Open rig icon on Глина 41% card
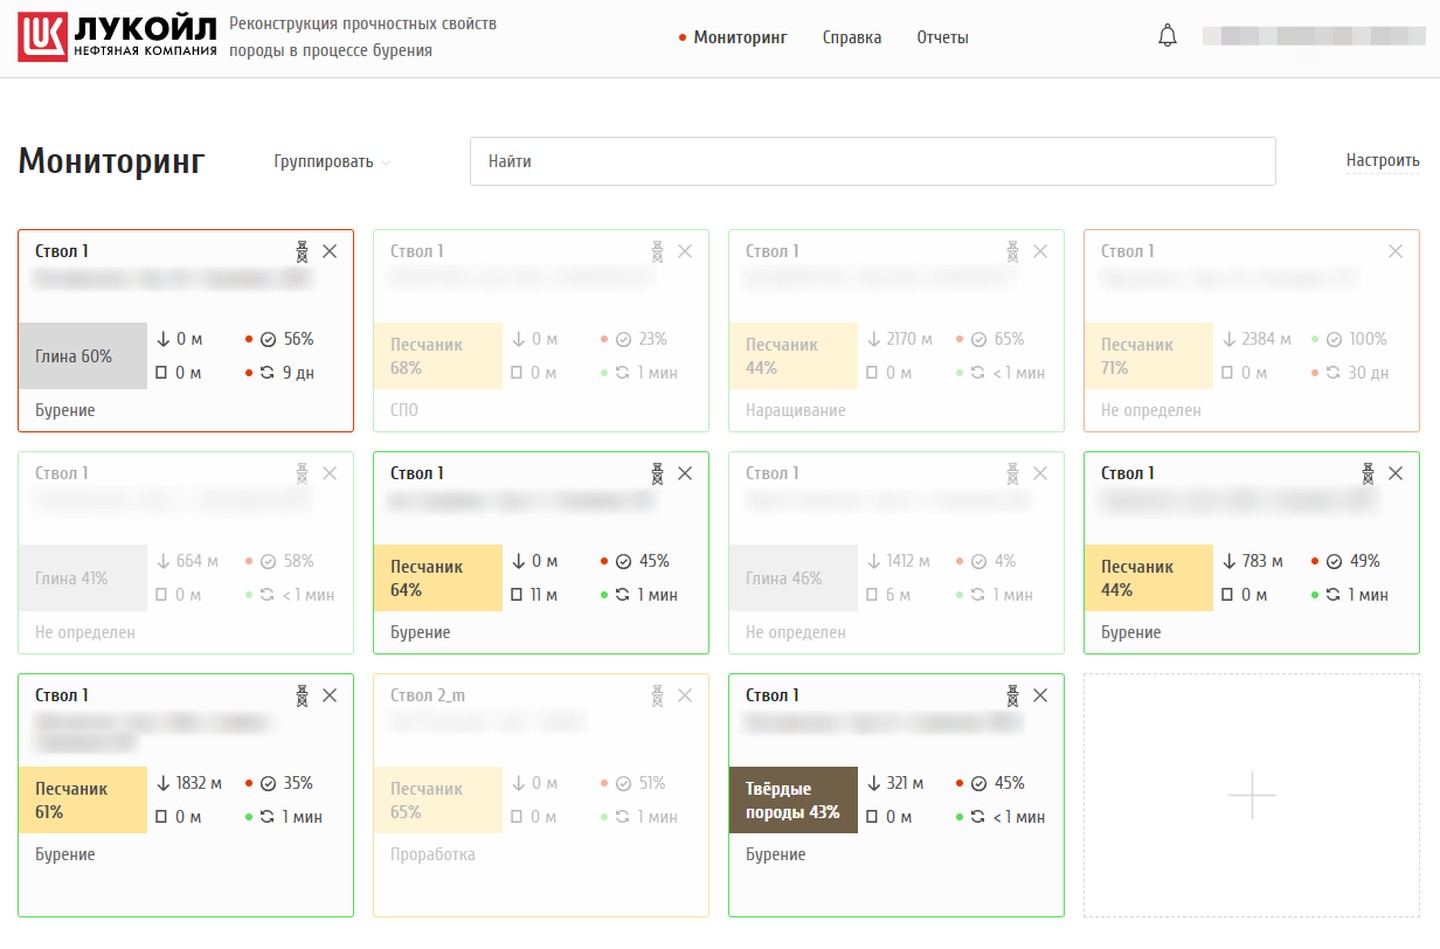This screenshot has height=949, width=1440. (x=302, y=474)
